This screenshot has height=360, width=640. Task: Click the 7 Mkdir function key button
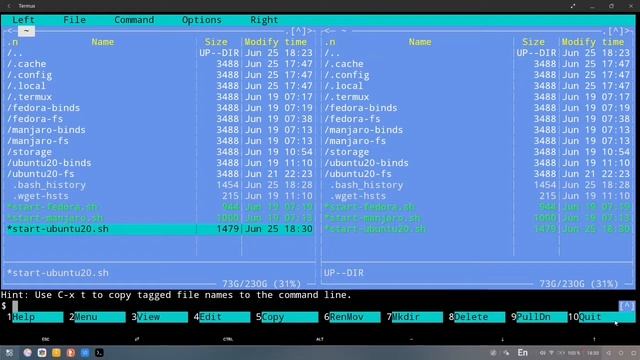415,317
